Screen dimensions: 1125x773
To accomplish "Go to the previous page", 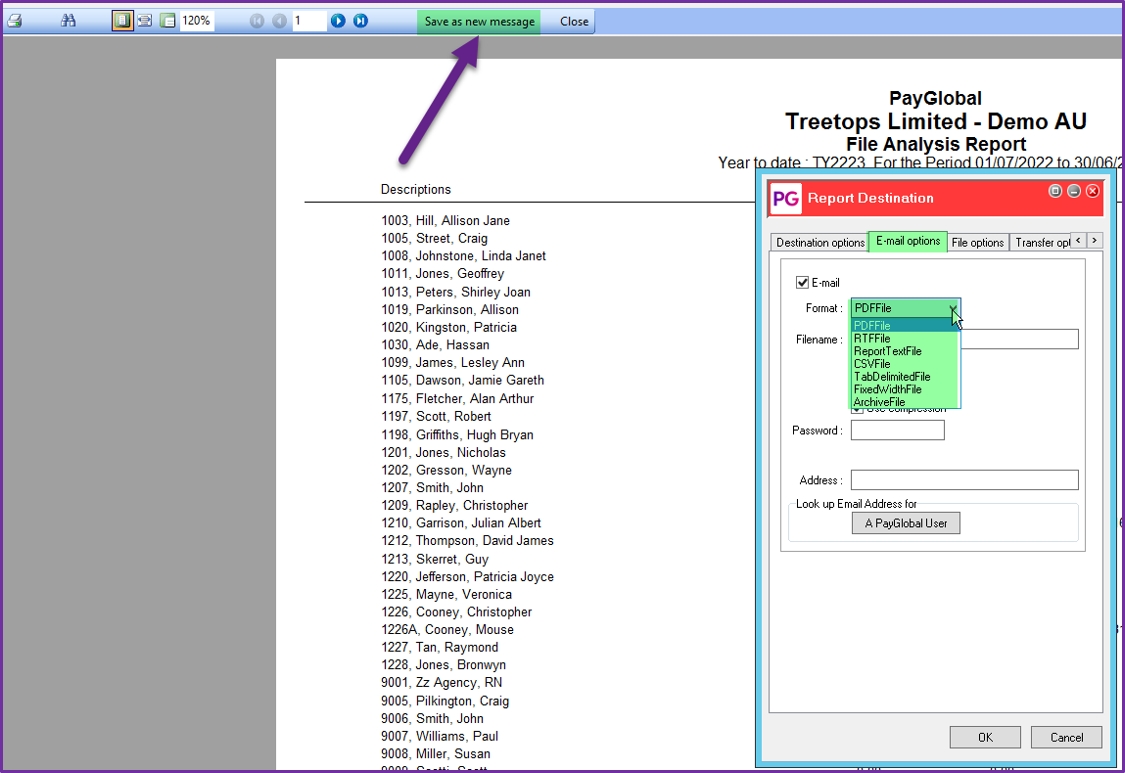I will tap(279, 21).
